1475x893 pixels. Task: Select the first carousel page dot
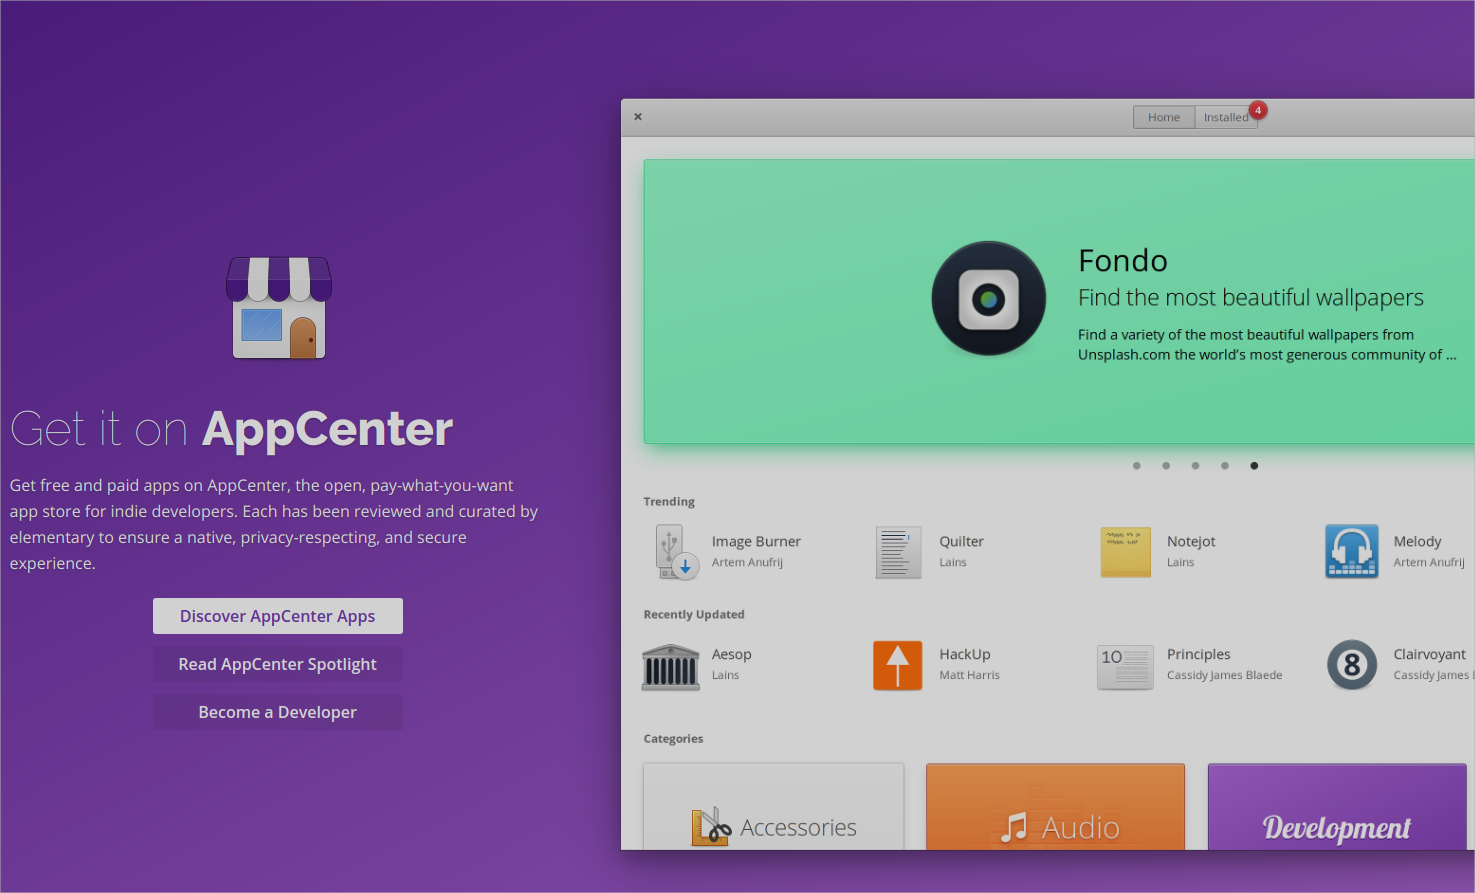pyautogui.click(x=1136, y=466)
